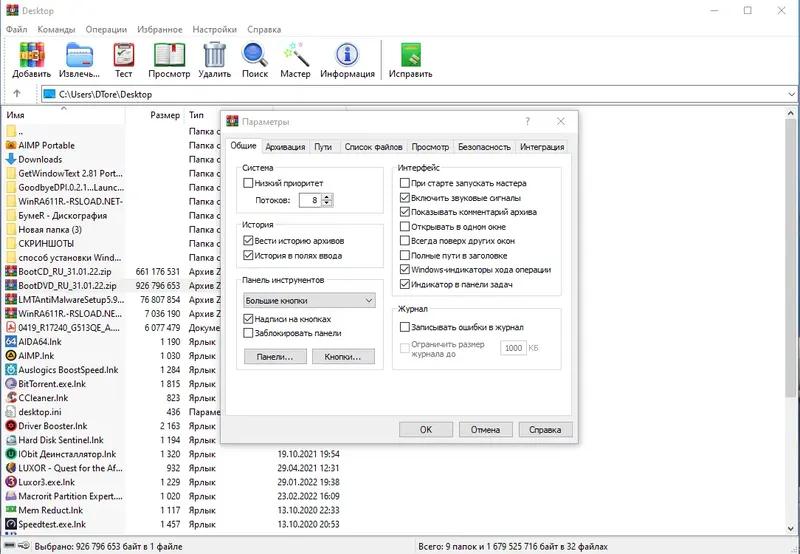Open the Большие кнопки dropdown
Viewport: 800px width, 554px height.
coord(309,300)
